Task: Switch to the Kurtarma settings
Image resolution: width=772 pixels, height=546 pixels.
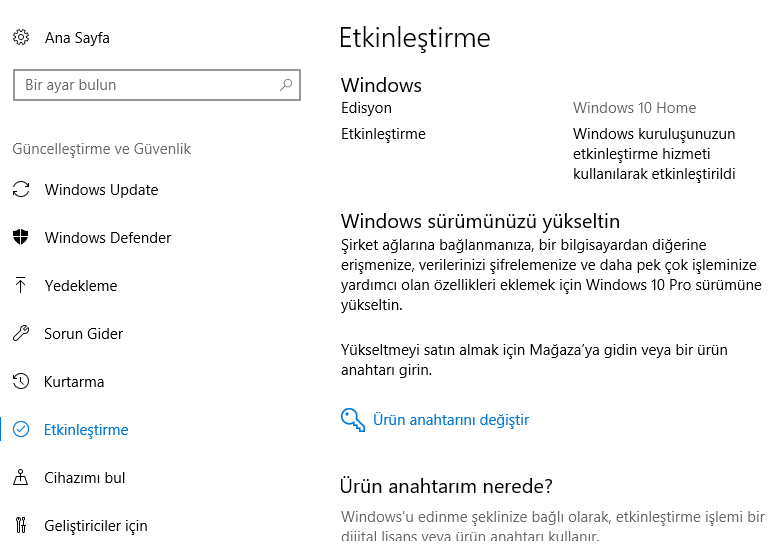Action: [74, 382]
